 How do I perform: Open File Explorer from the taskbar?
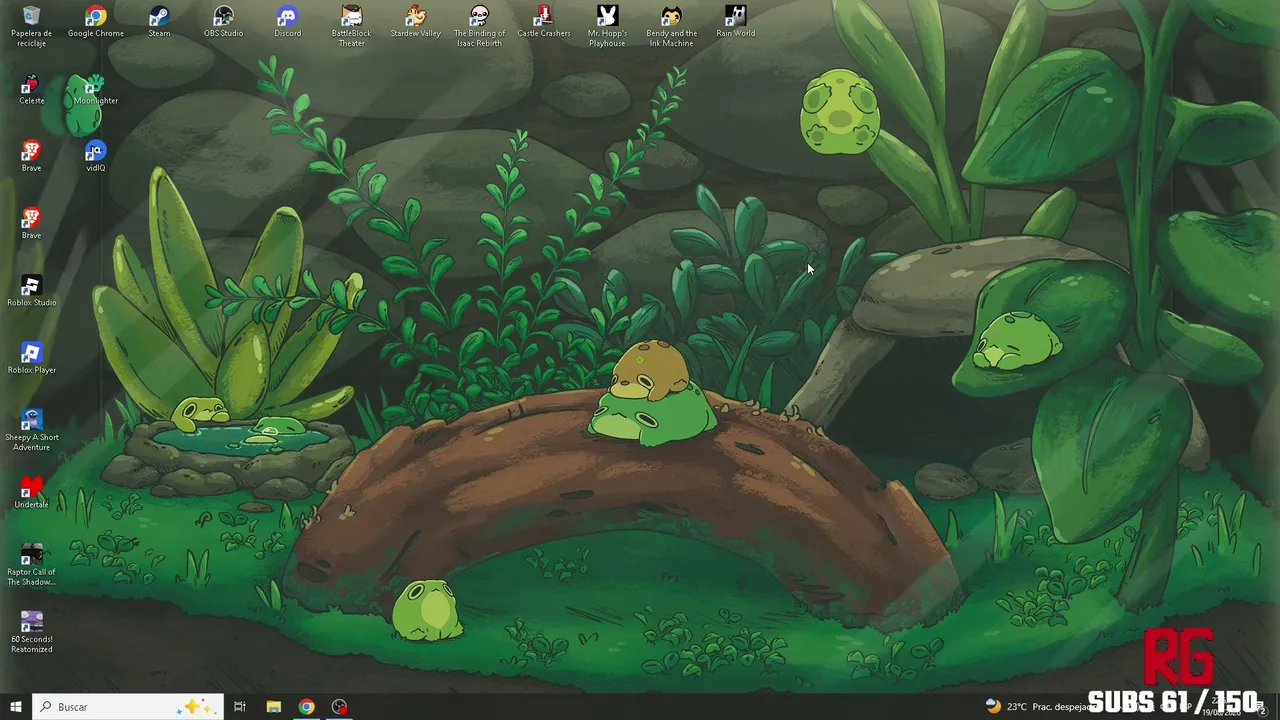(x=273, y=706)
